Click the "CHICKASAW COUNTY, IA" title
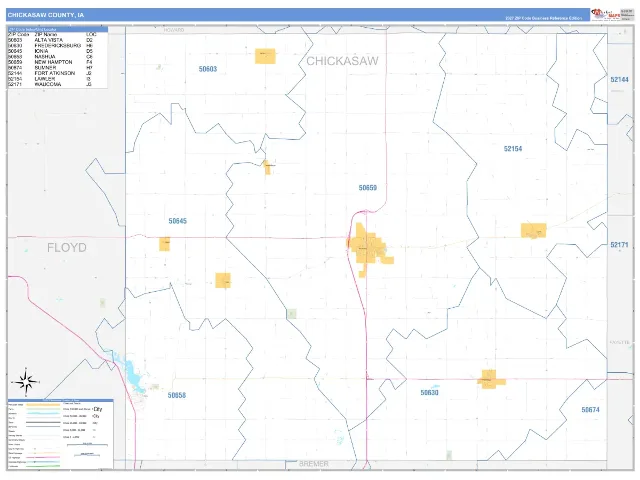Image resolution: width=640 pixels, height=480 pixels. 46,15
